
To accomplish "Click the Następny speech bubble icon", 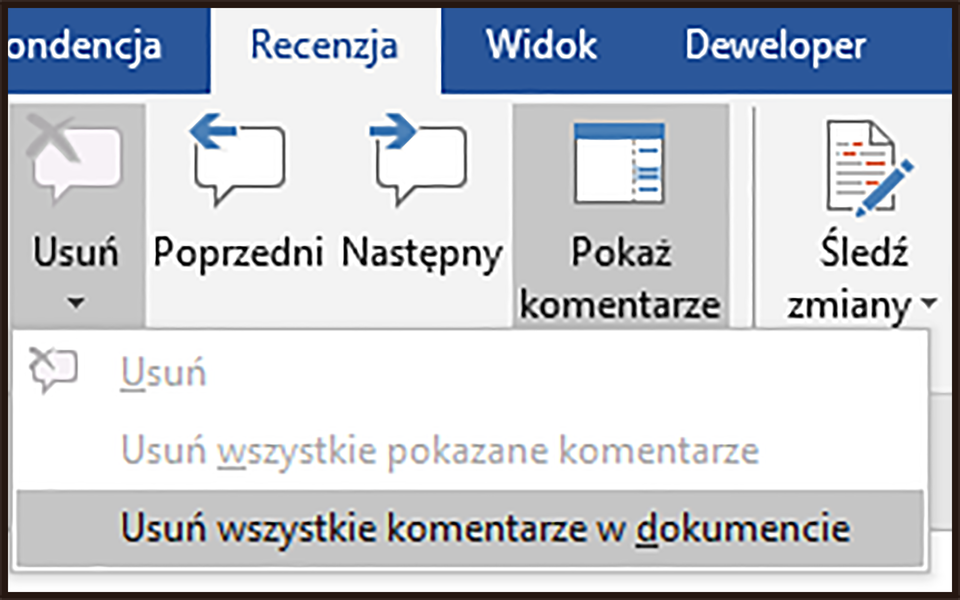I will tap(420, 160).
